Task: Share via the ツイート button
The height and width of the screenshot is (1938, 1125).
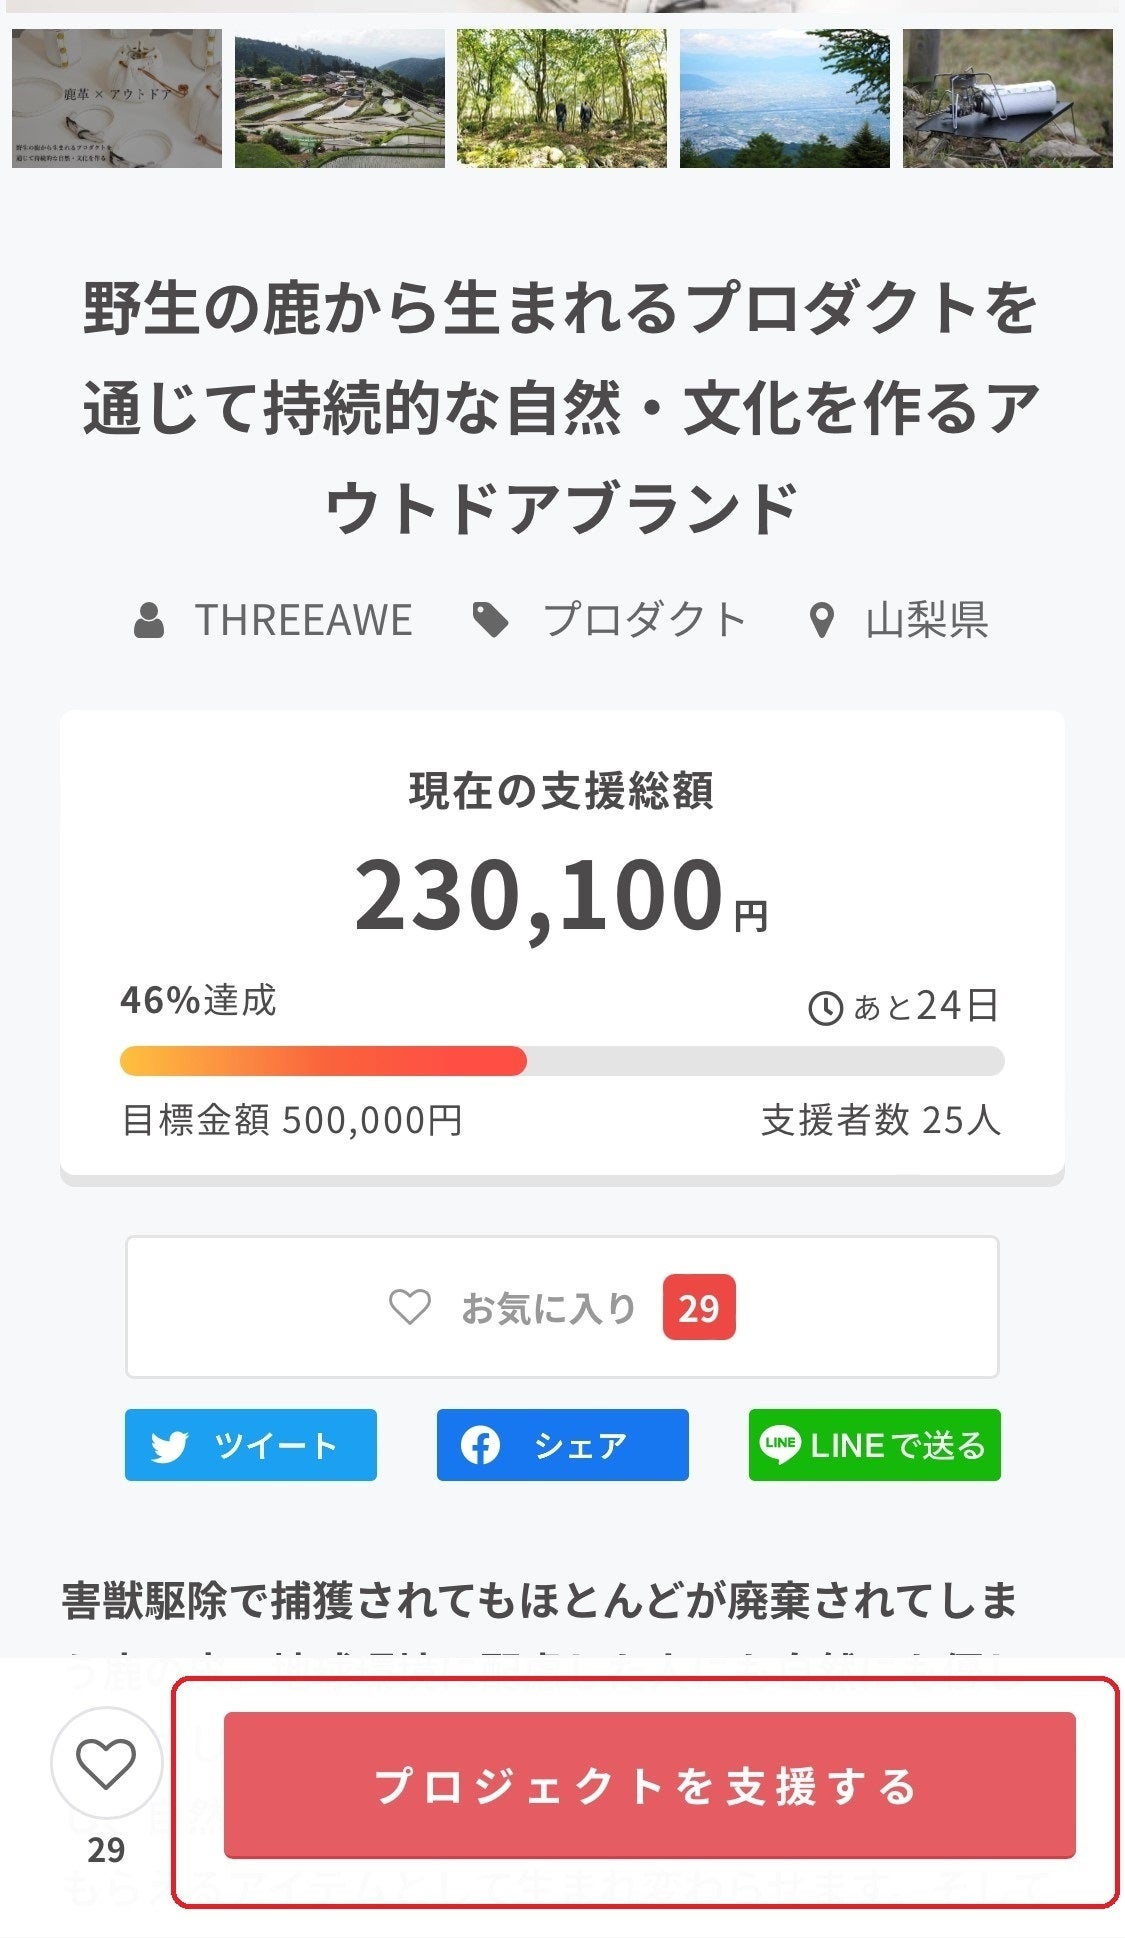Action: coord(251,1445)
